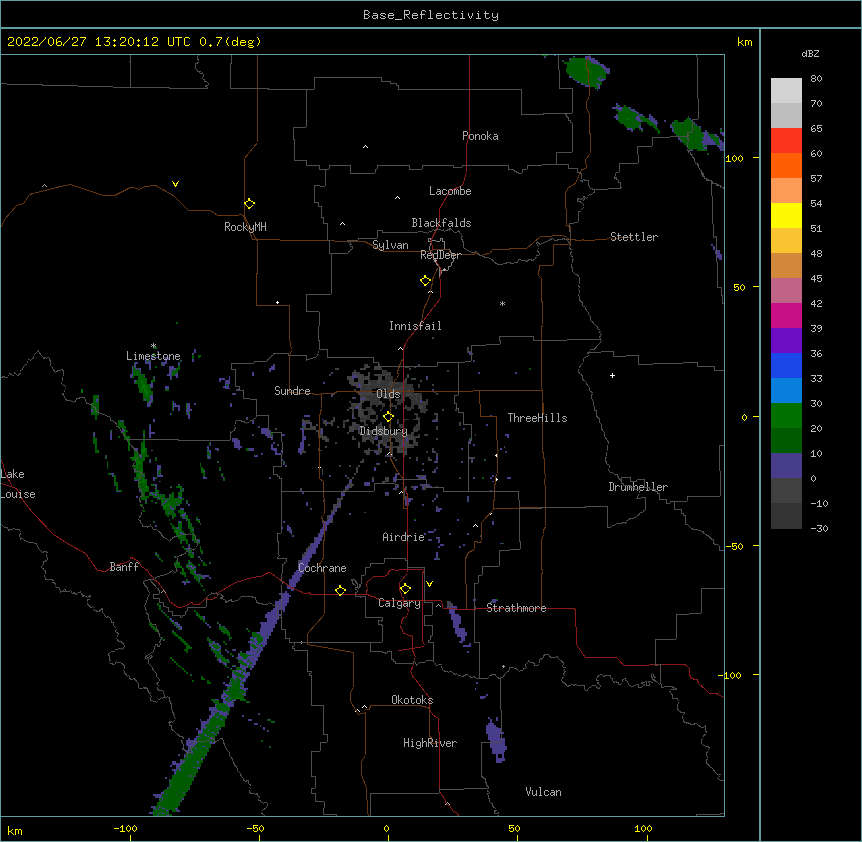The height and width of the screenshot is (842, 862).
Task: Click the Sylvan label
Action: click(x=390, y=245)
